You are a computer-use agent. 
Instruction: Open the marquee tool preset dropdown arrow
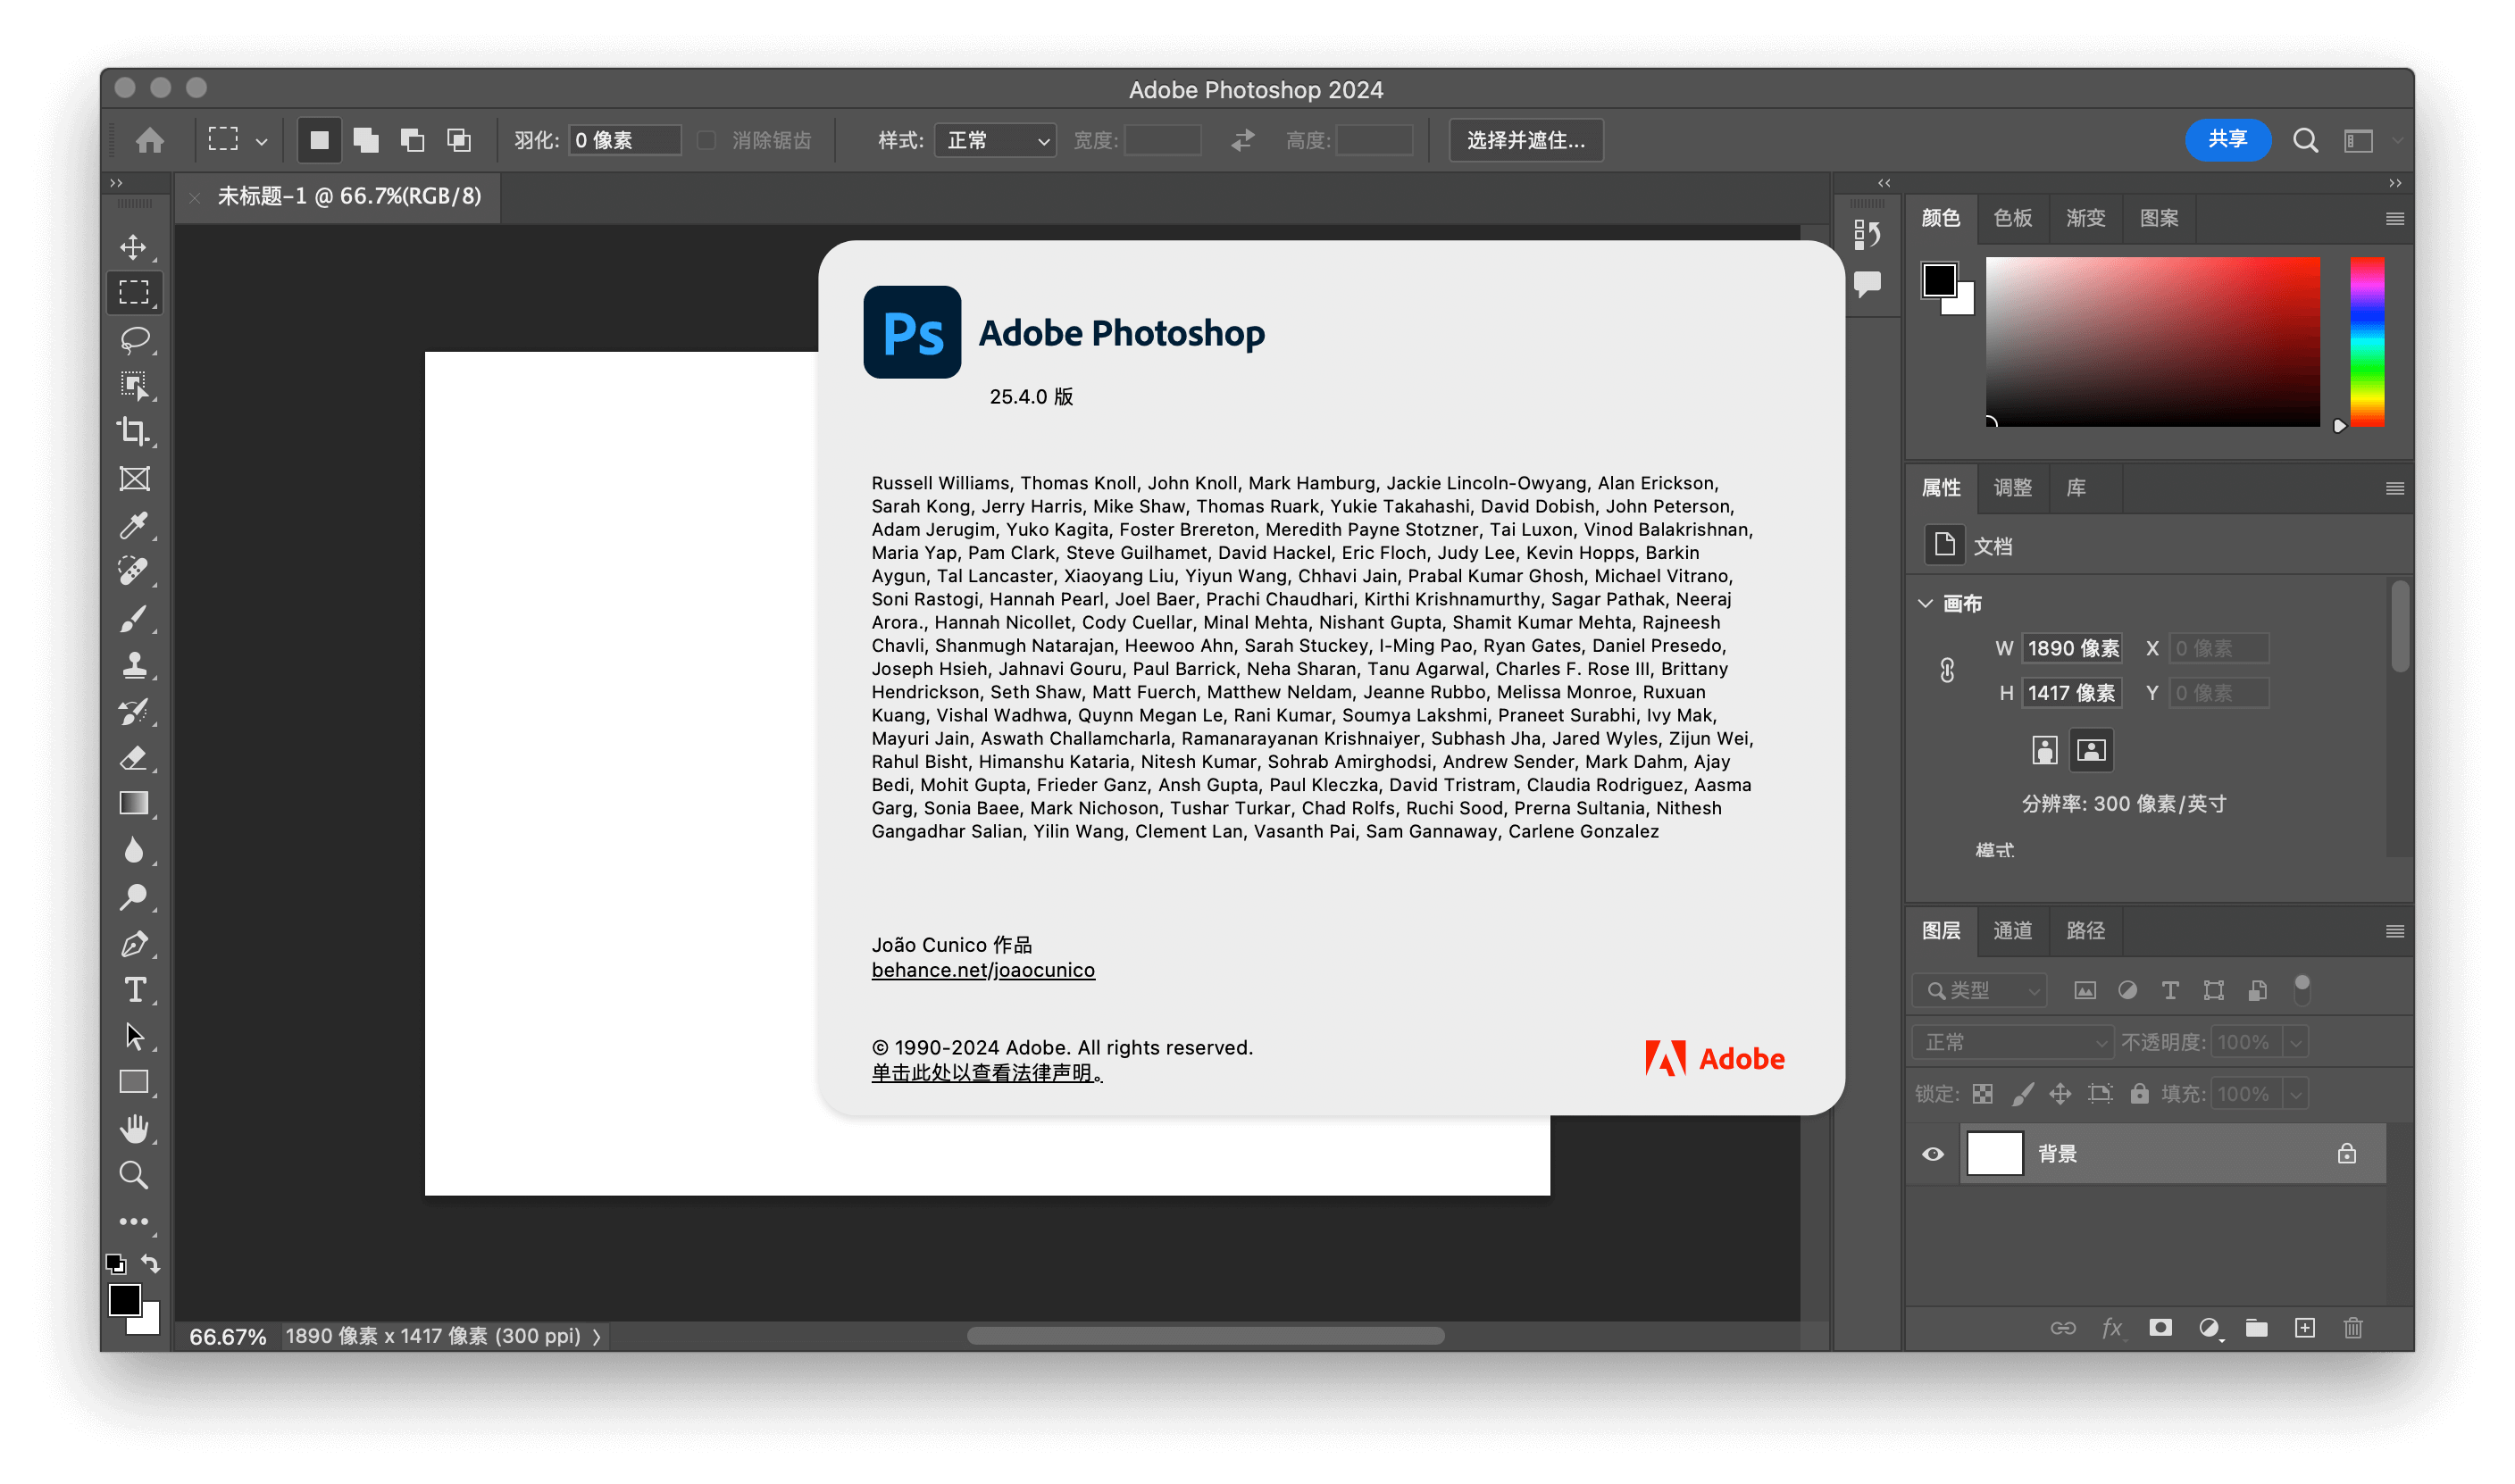[262, 142]
